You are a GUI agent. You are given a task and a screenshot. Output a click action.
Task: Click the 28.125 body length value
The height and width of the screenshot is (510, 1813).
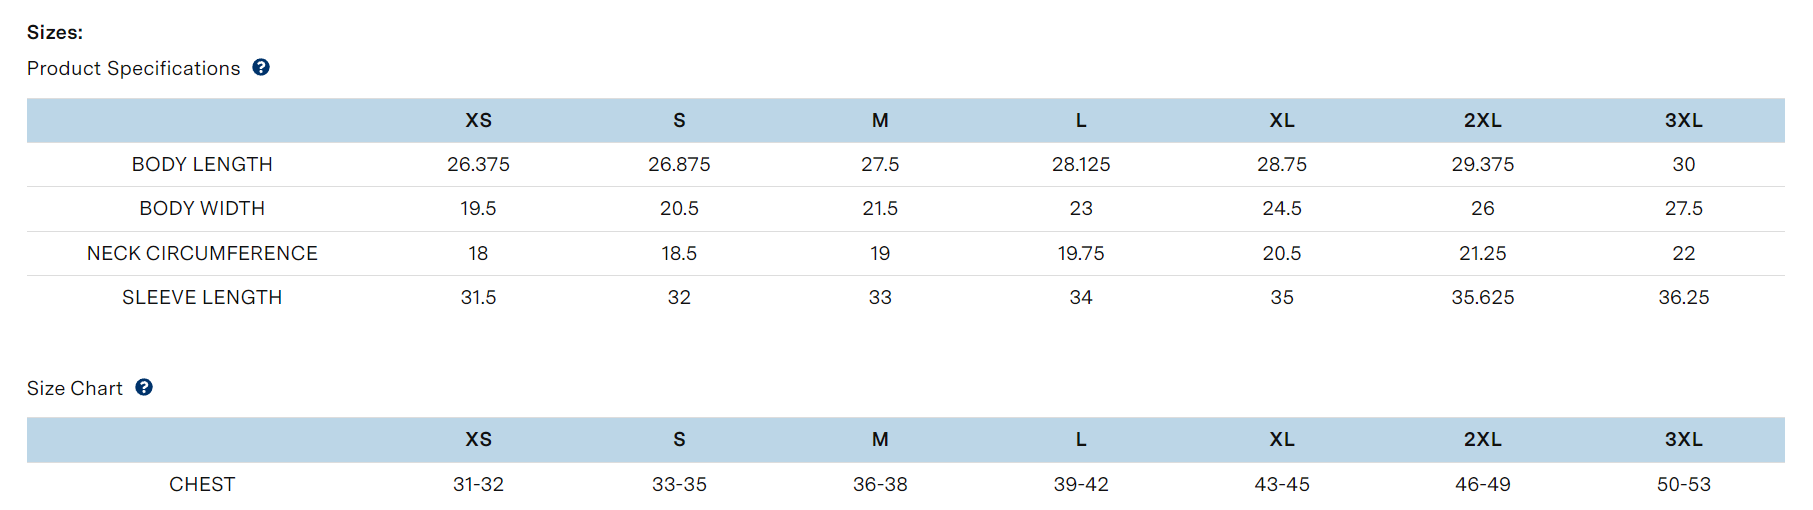coord(1081,164)
